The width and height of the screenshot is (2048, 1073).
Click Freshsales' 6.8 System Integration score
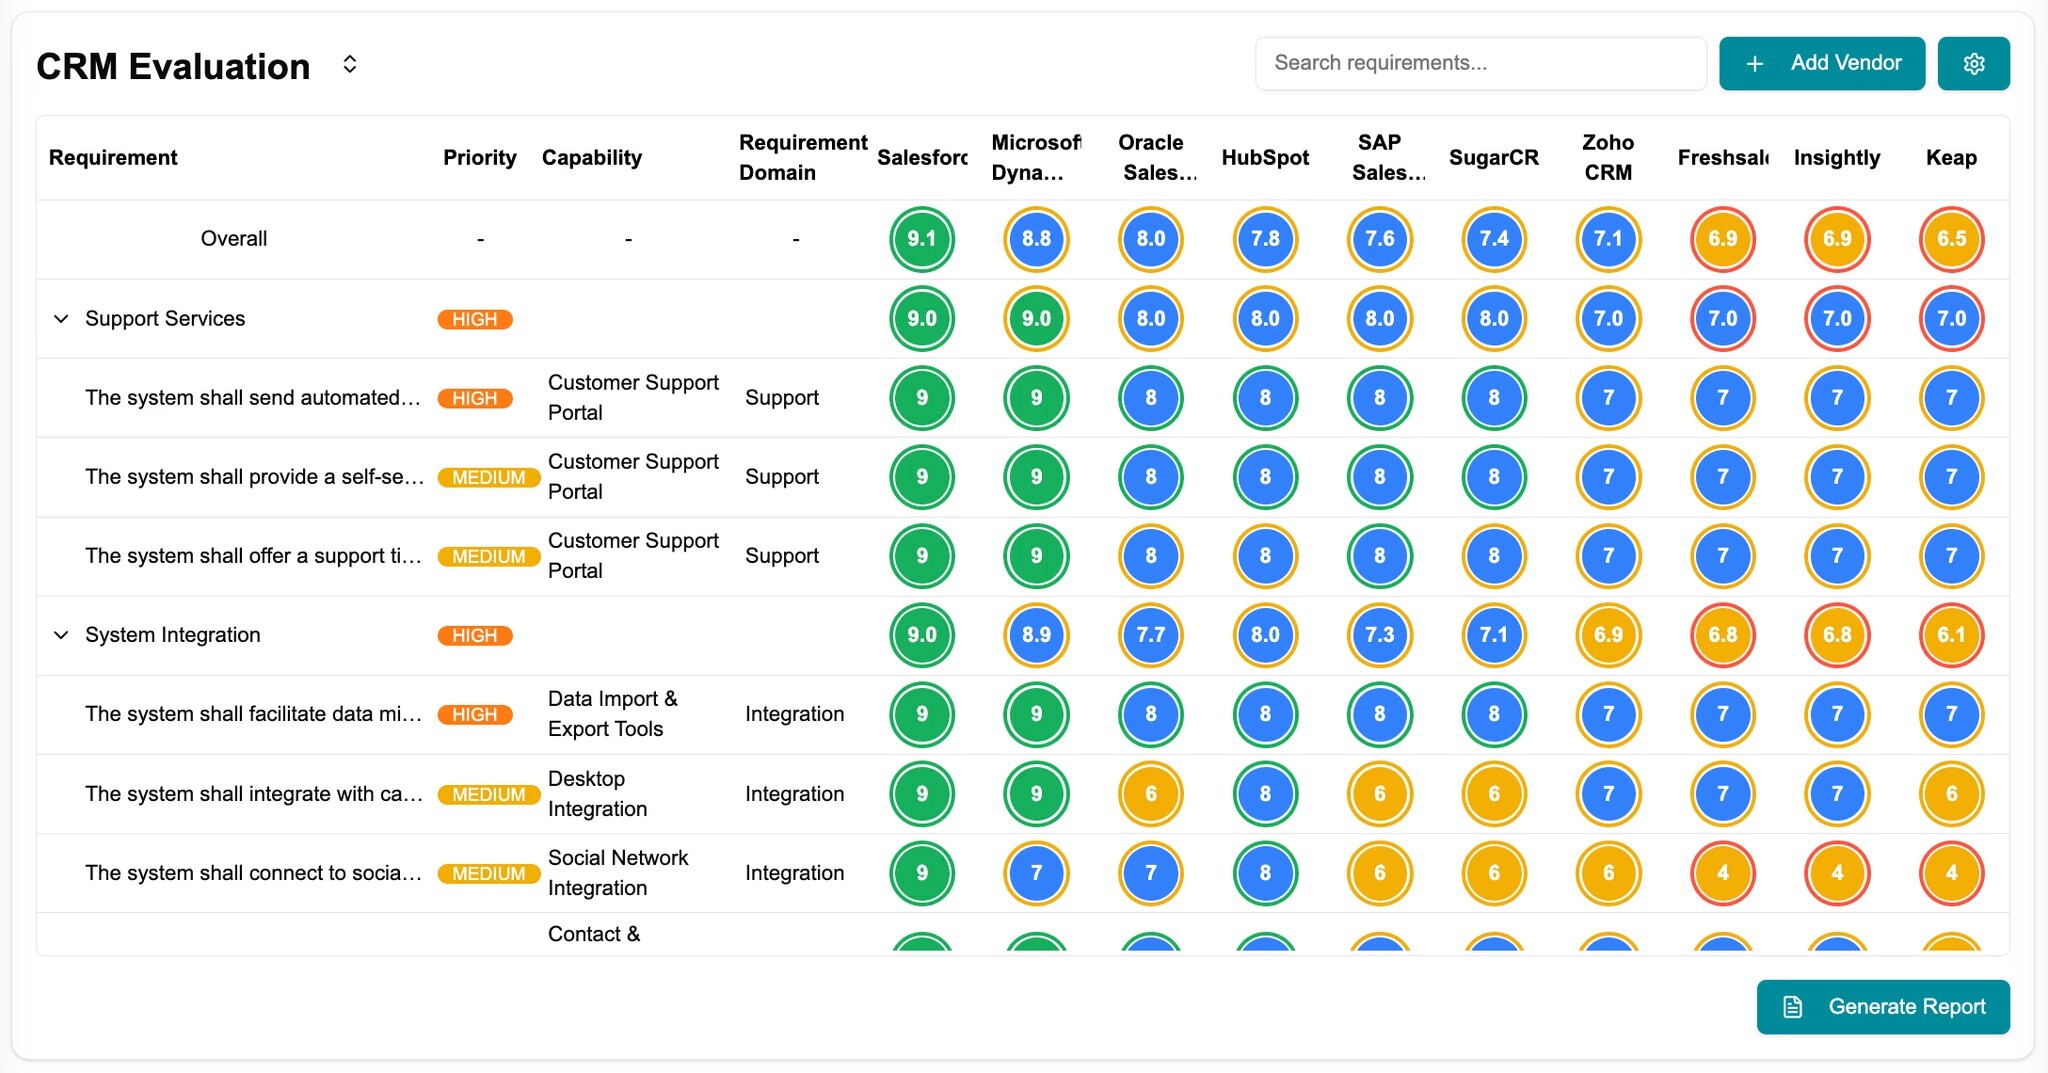[x=1722, y=635]
